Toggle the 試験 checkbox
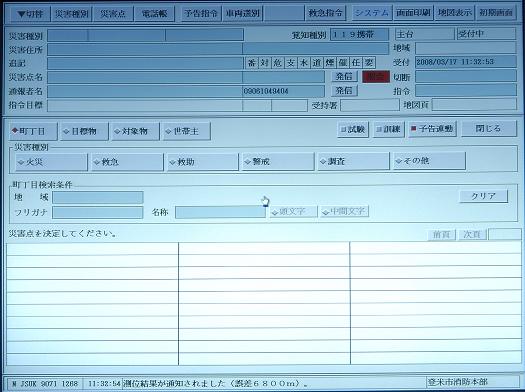This screenshot has width=525, height=392. [353, 129]
